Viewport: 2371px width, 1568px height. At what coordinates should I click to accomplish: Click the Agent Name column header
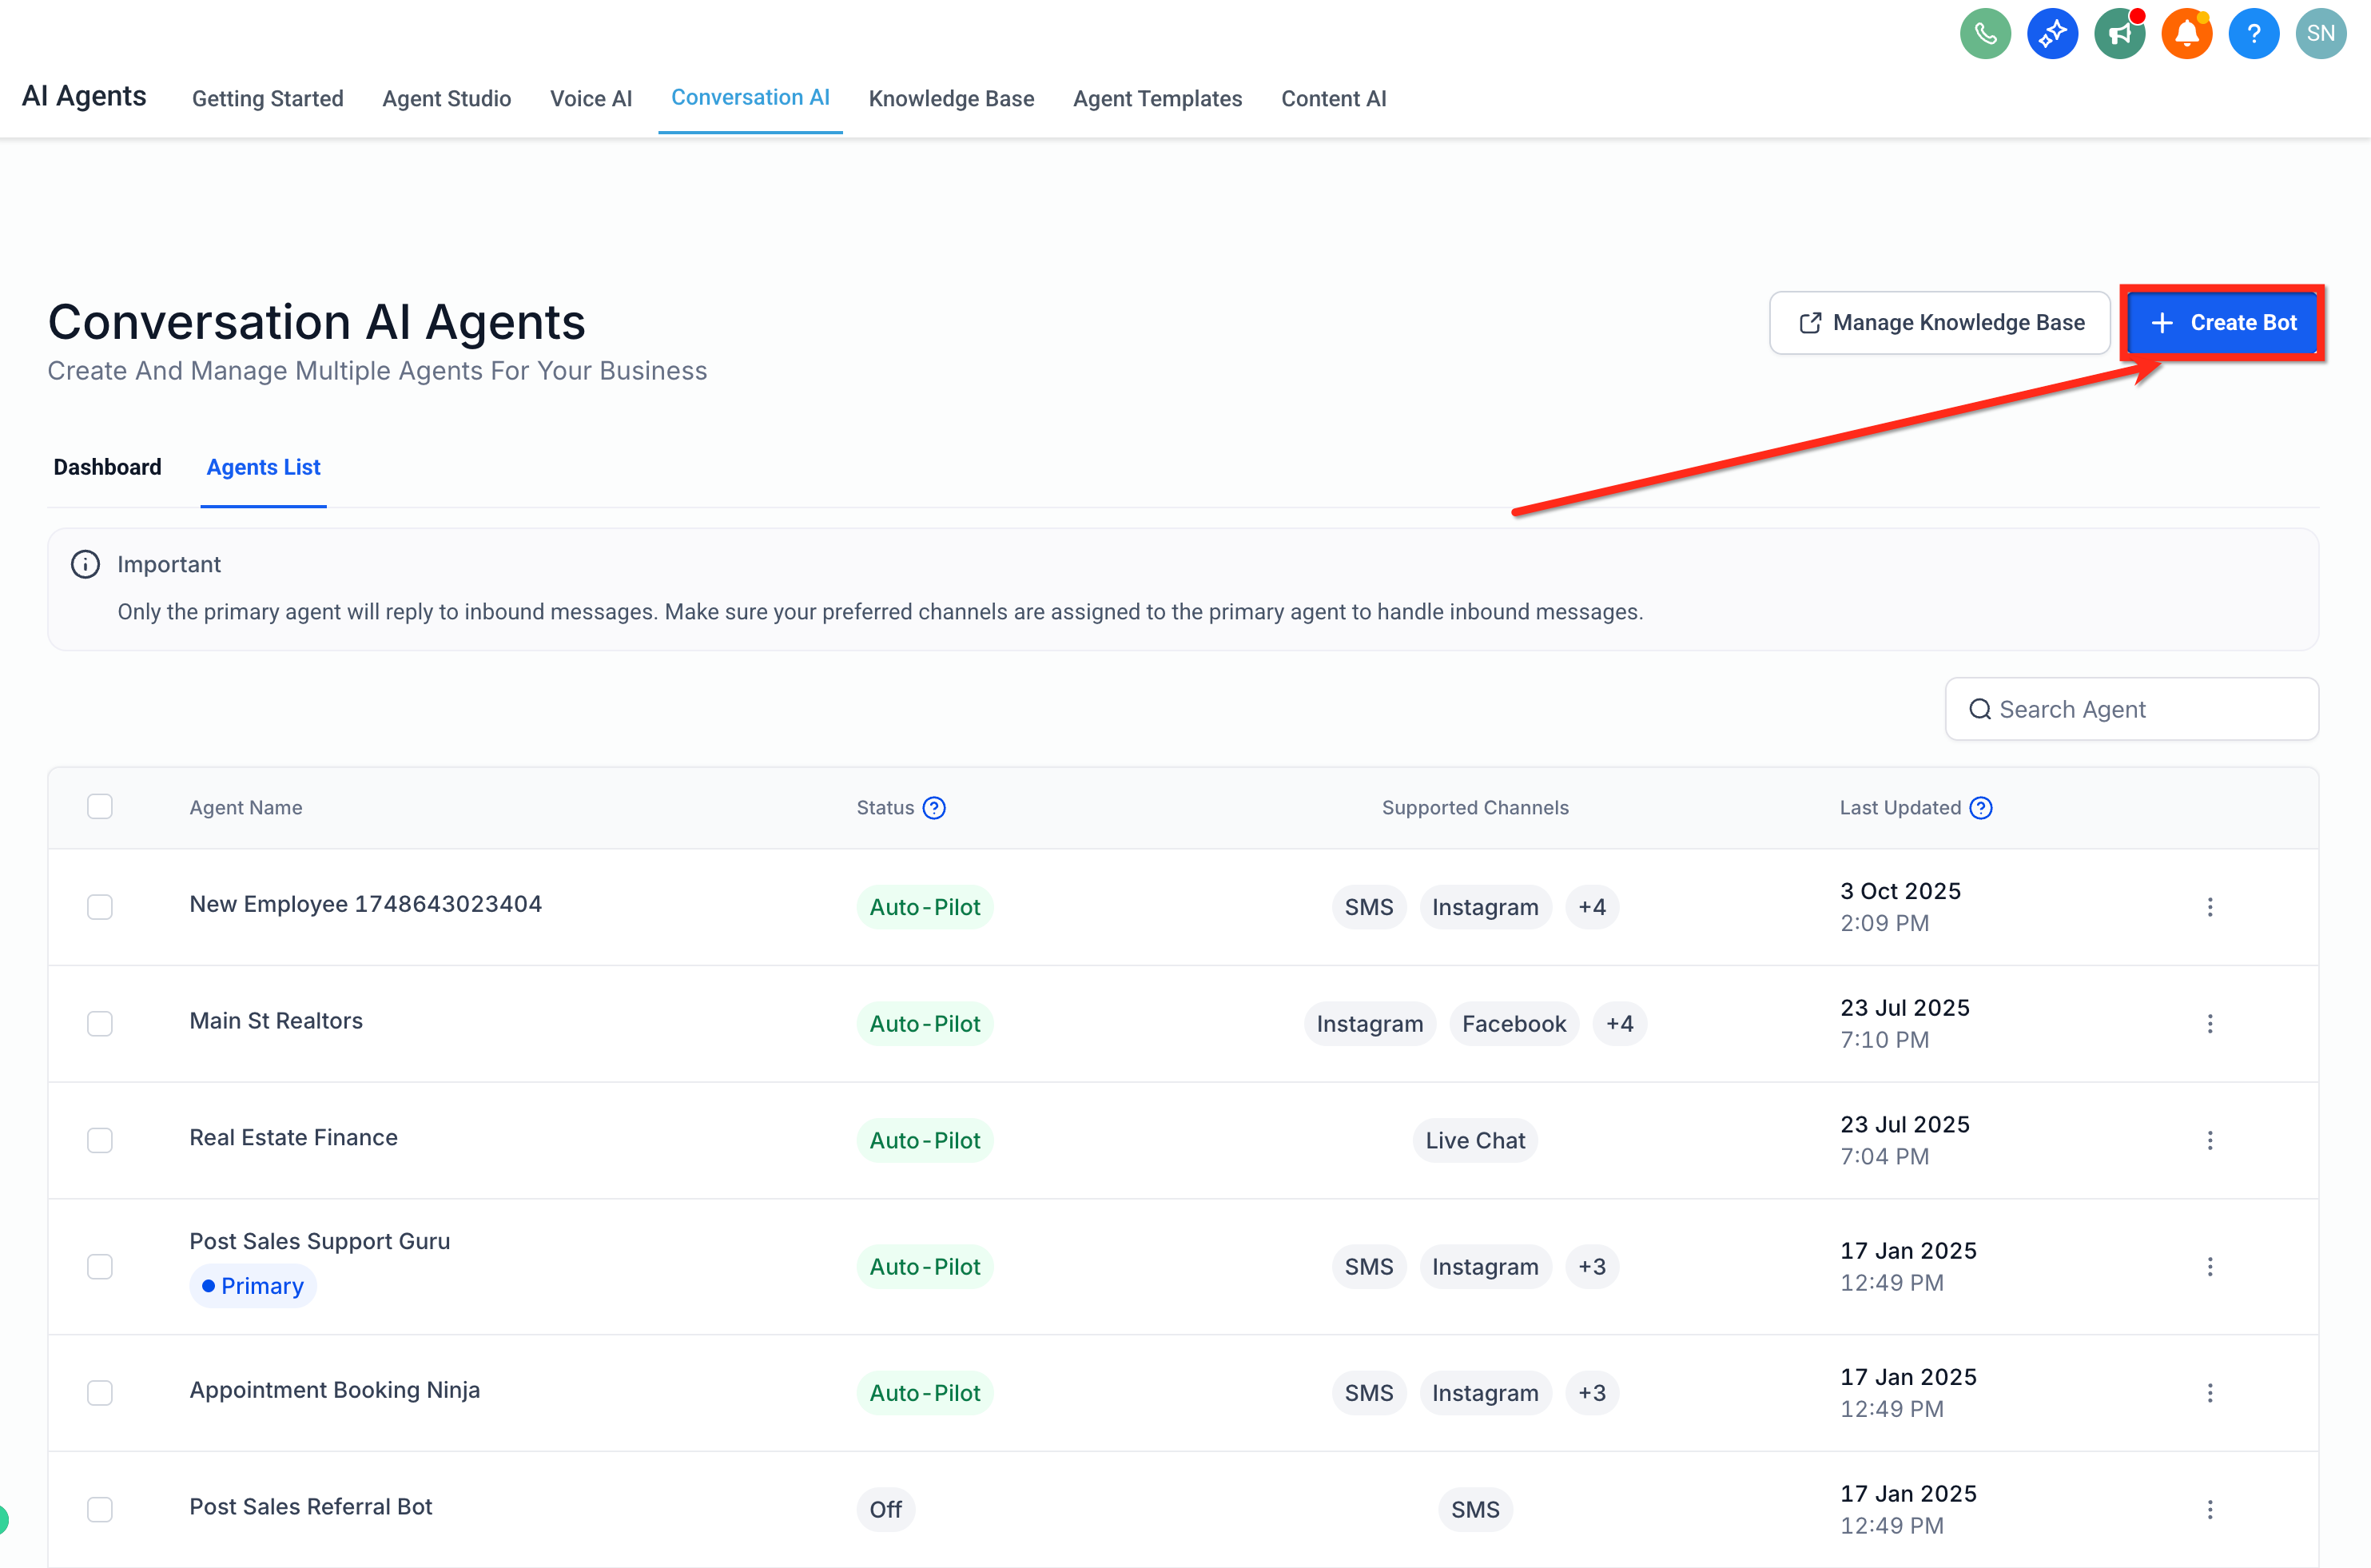click(246, 808)
